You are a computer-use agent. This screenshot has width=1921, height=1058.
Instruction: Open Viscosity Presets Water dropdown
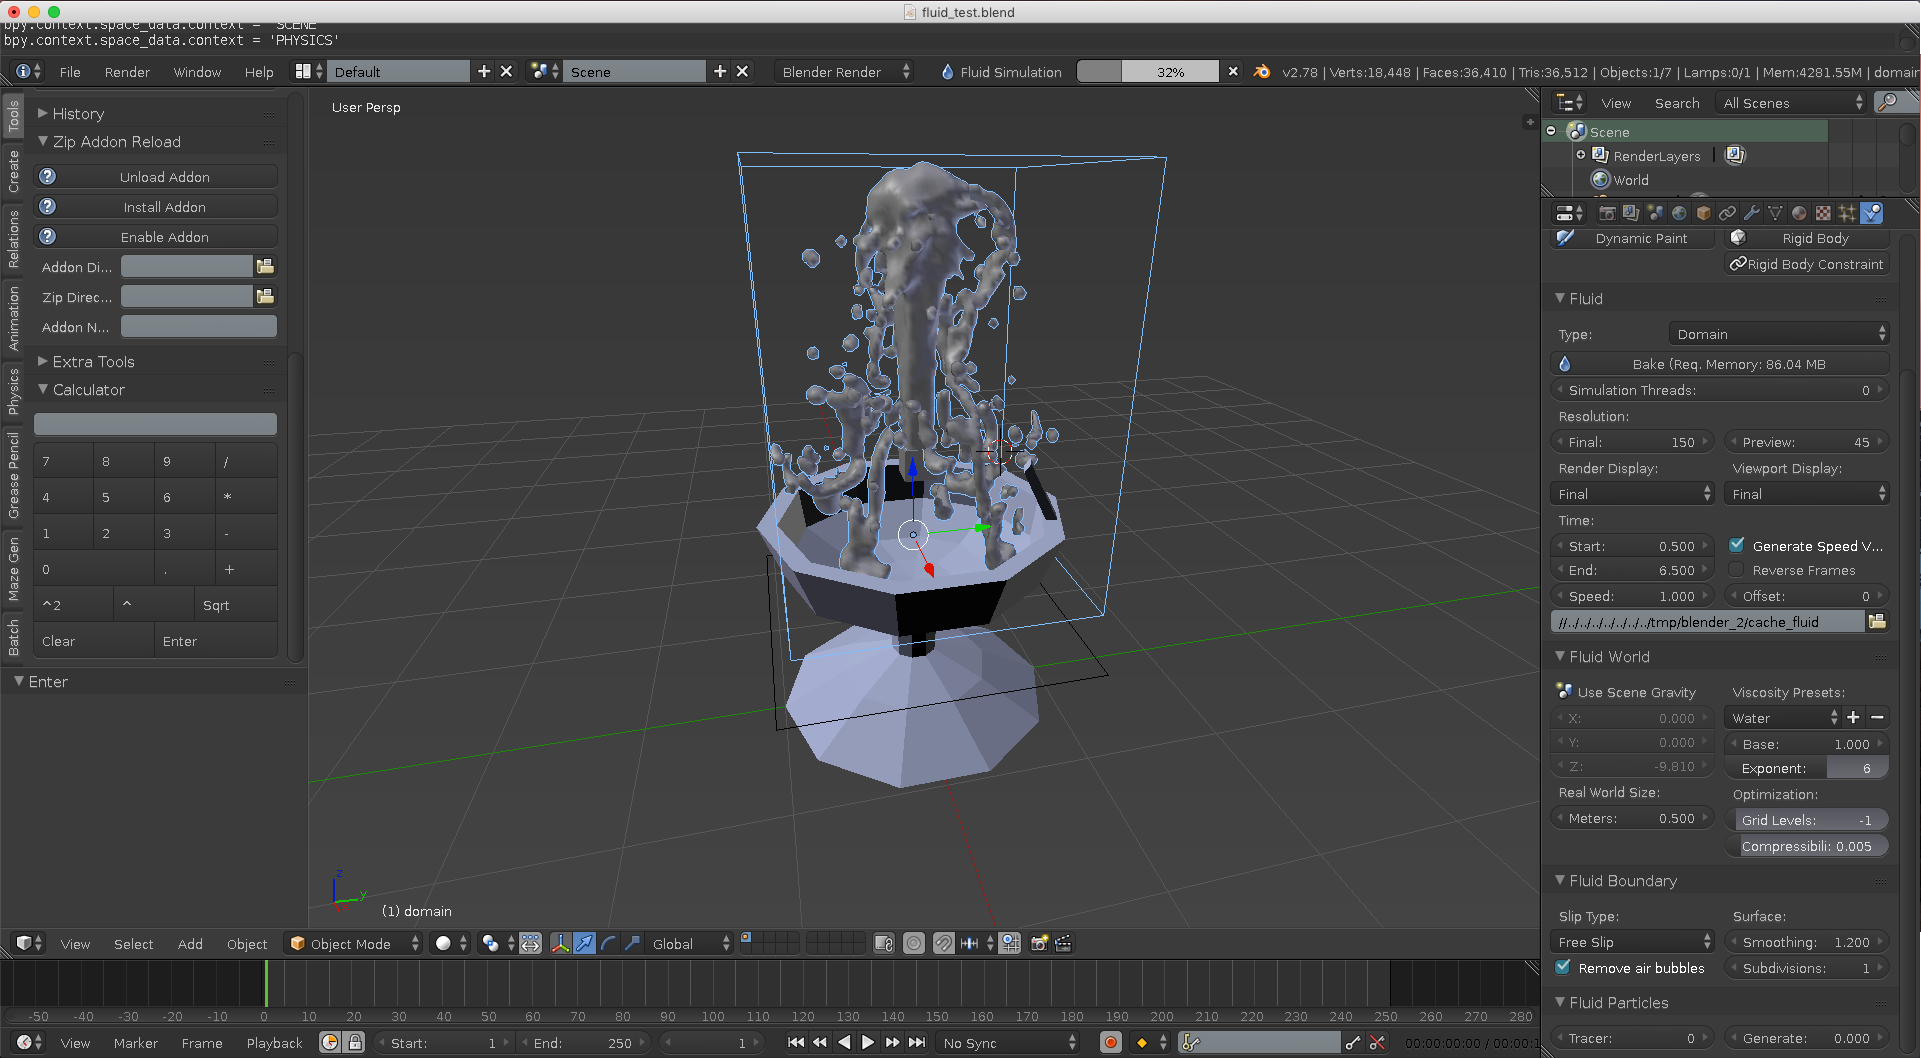coord(1783,718)
